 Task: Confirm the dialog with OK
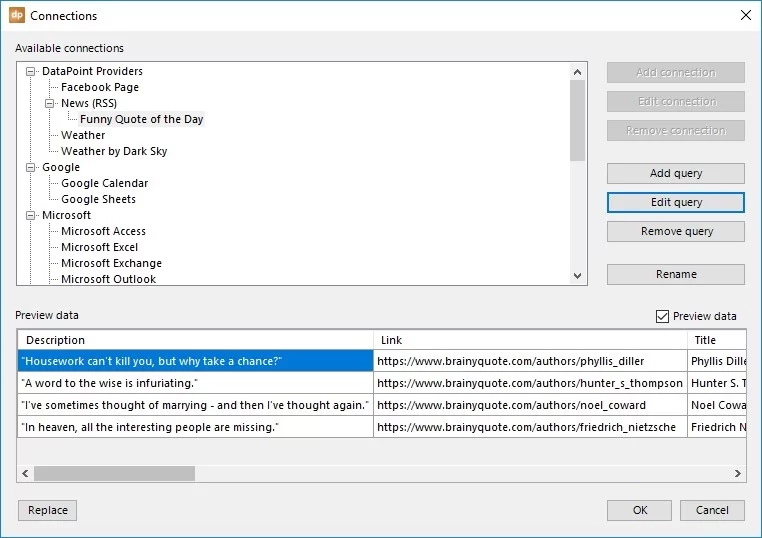tap(639, 510)
